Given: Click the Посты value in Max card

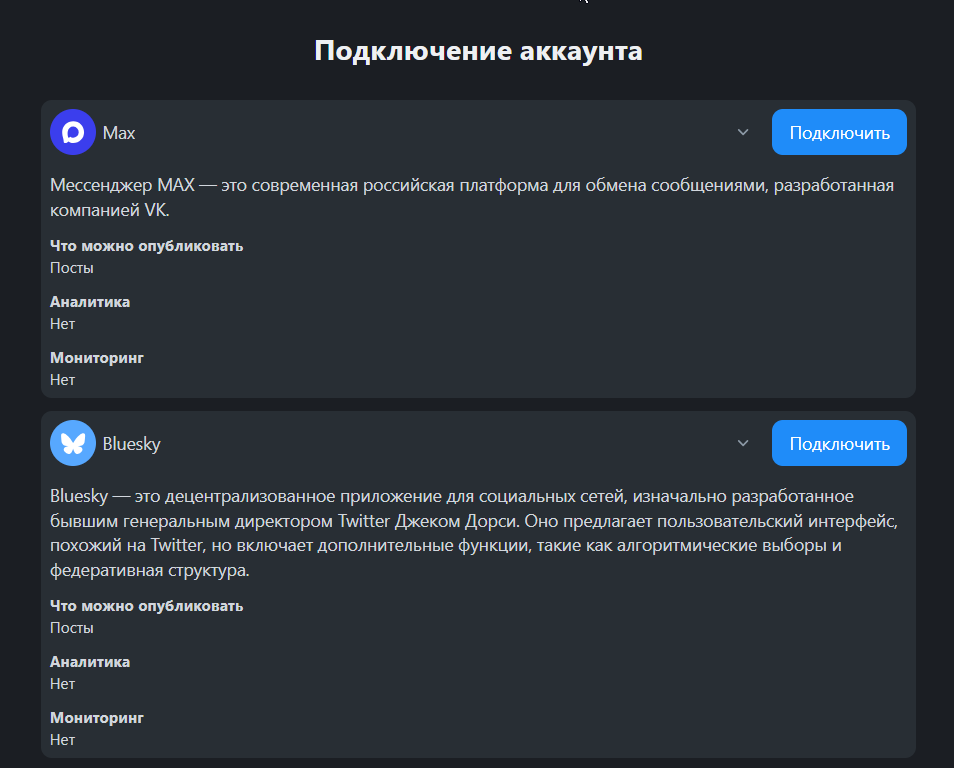Looking at the screenshot, I should (x=72, y=268).
